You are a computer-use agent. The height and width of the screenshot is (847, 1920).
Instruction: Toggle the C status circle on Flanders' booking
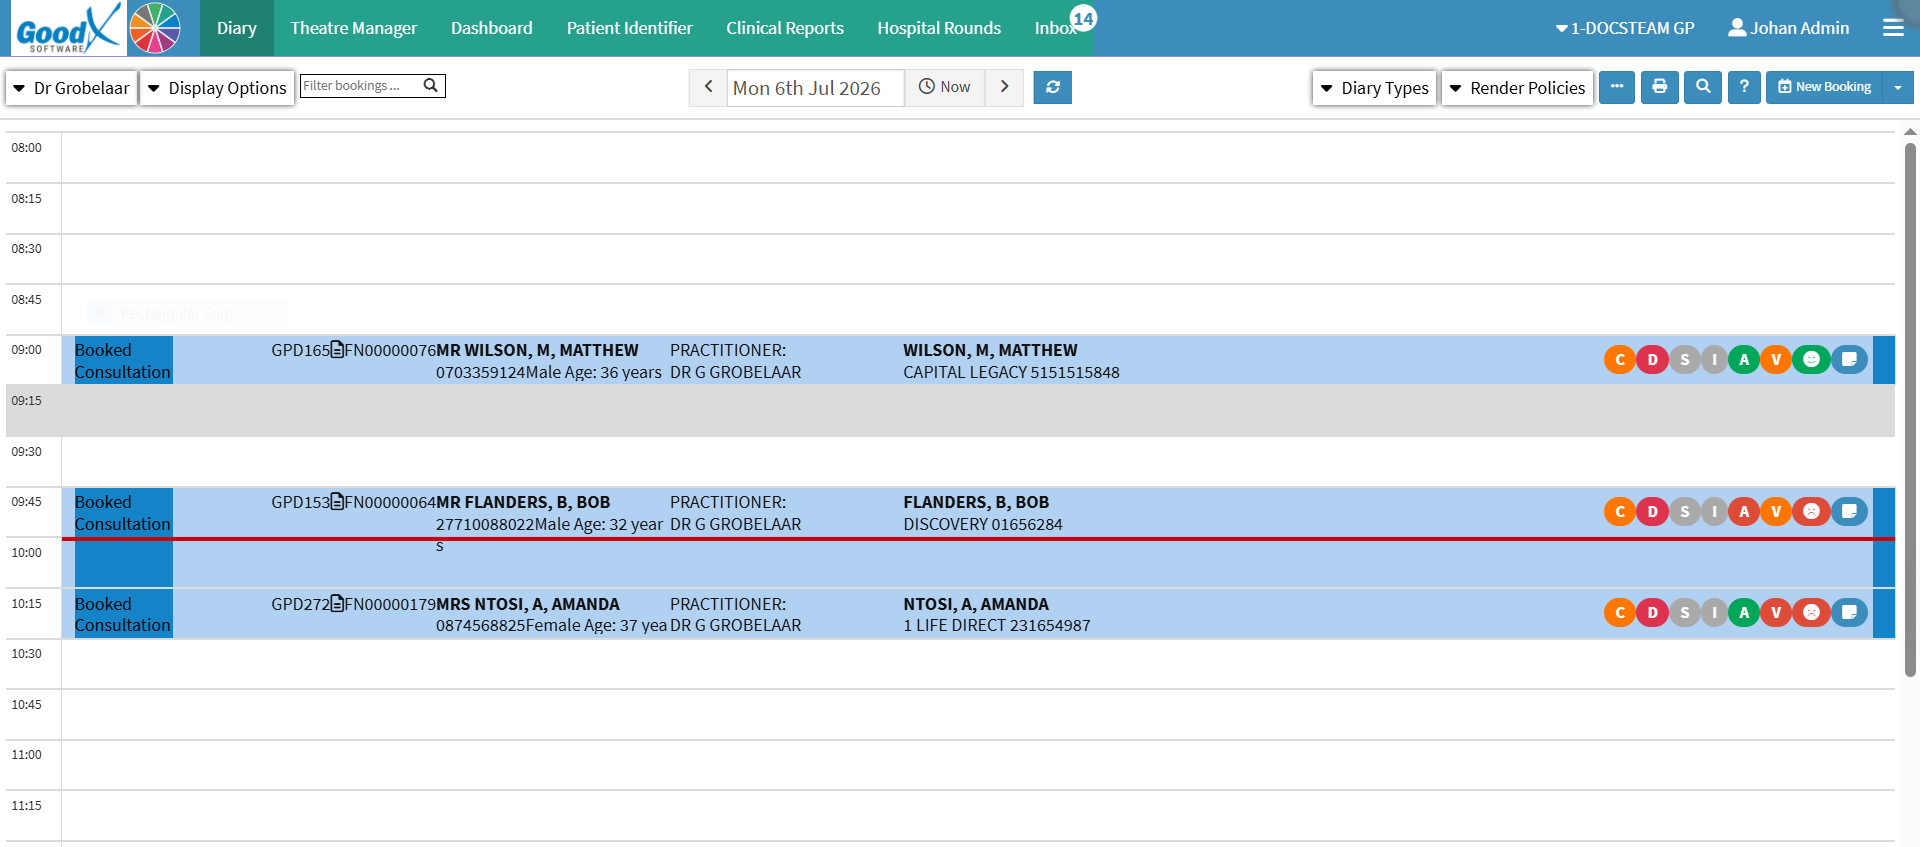tap(1620, 511)
